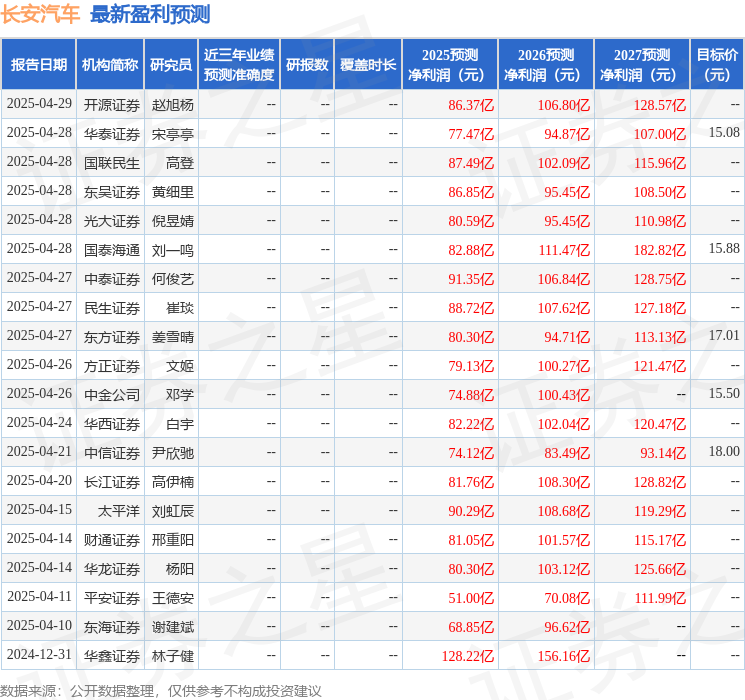The height and width of the screenshot is (700, 745).
Task: Open the 平安证券 institution entry
Action: pyautogui.click(x=112, y=598)
